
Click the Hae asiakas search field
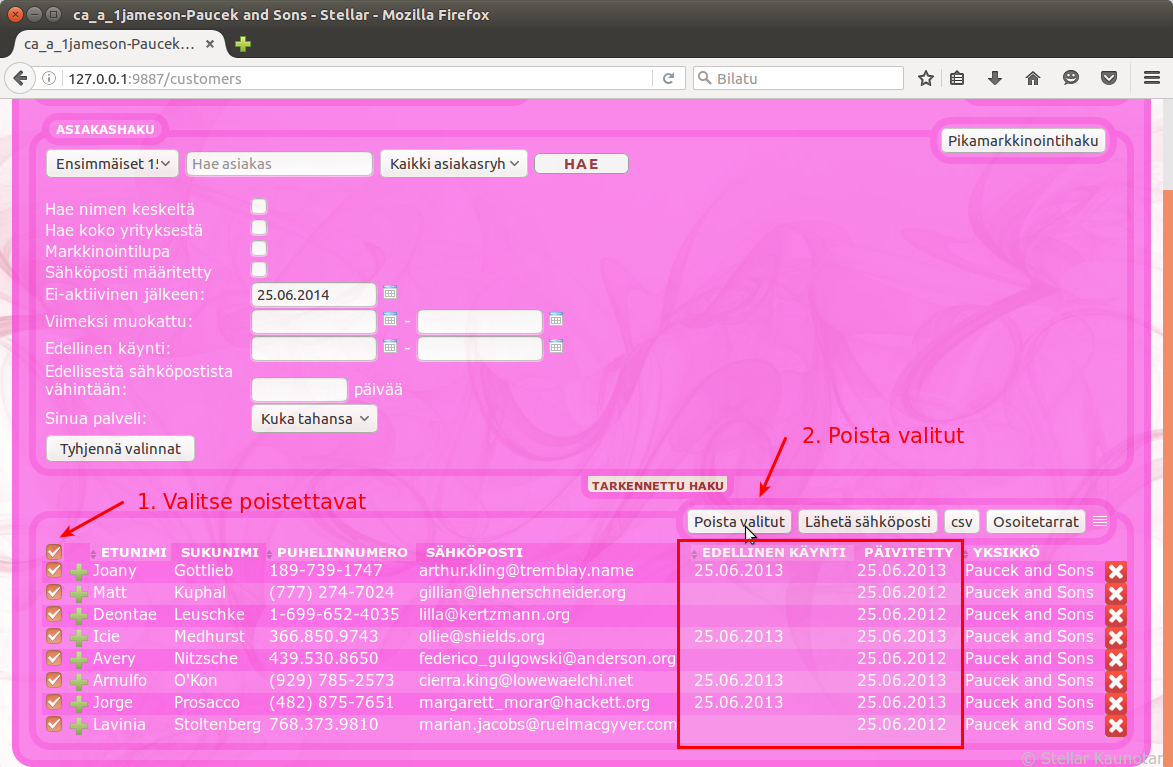(279, 163)
